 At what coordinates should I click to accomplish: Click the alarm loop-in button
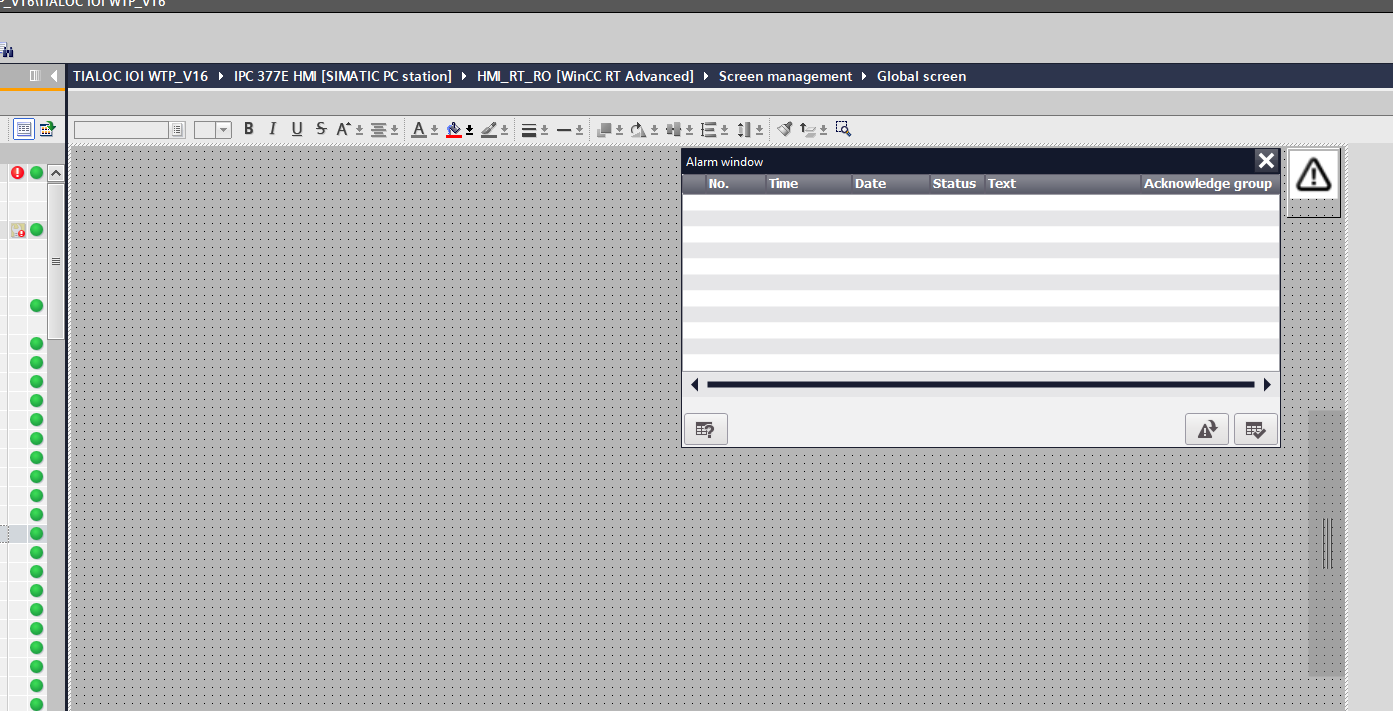(x=1207, y=429)
